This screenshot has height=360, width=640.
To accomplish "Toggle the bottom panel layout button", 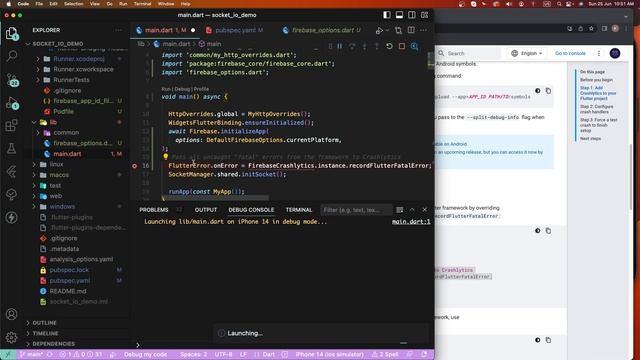I will pyautogui.click(x=399, y=15).
